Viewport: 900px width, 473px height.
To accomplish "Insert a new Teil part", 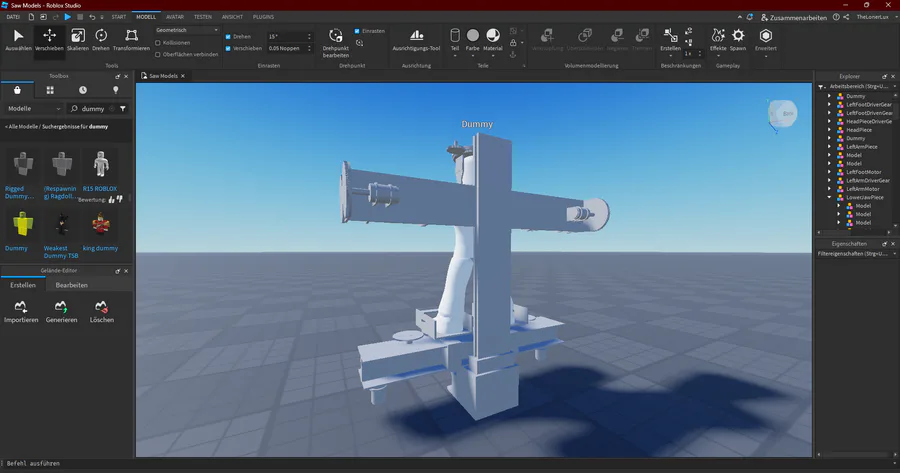I will point(455,40).
